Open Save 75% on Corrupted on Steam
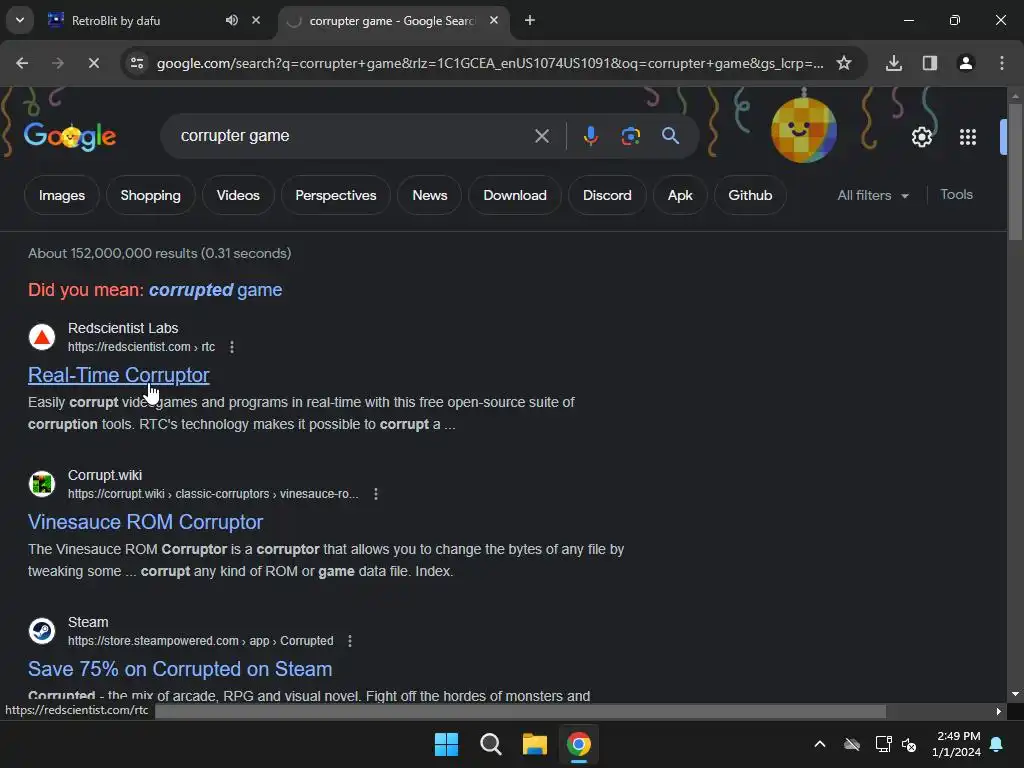The height and width of the screenshot is (768, 1024). 180,669
